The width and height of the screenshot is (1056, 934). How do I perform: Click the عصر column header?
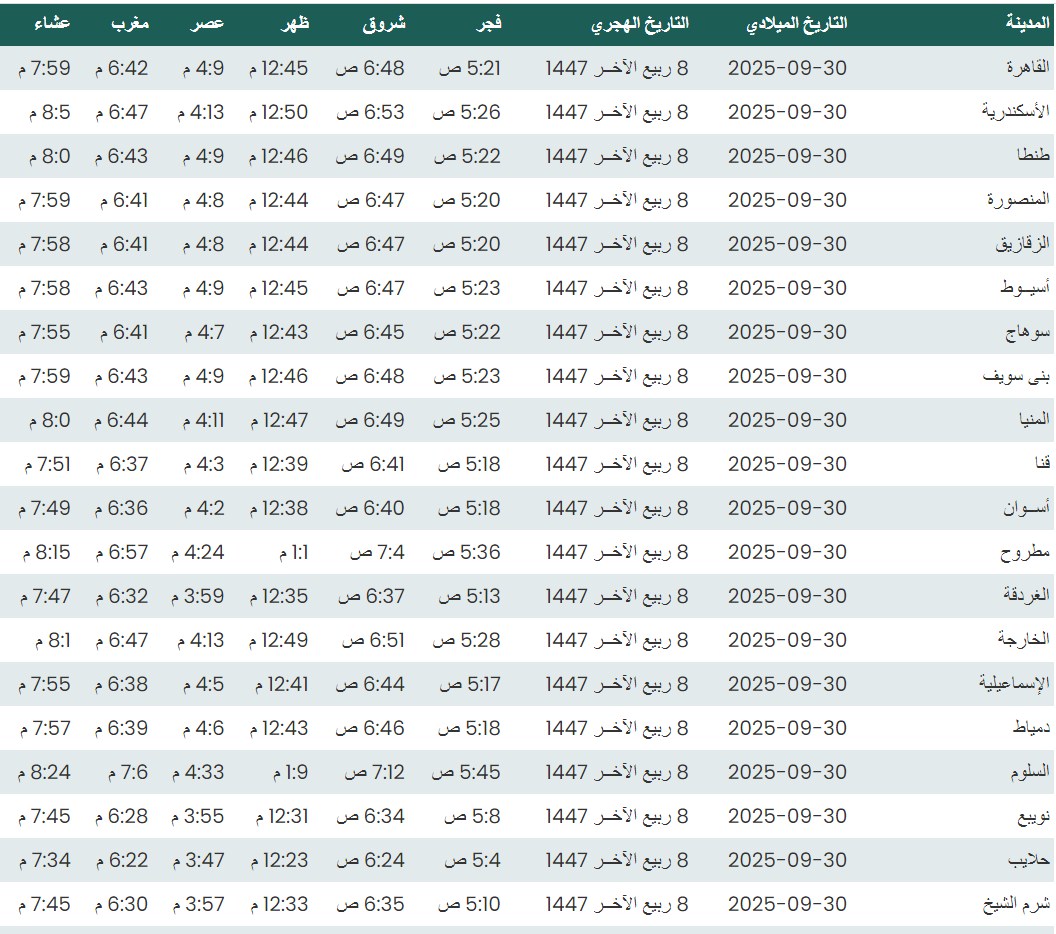(209, 23)
